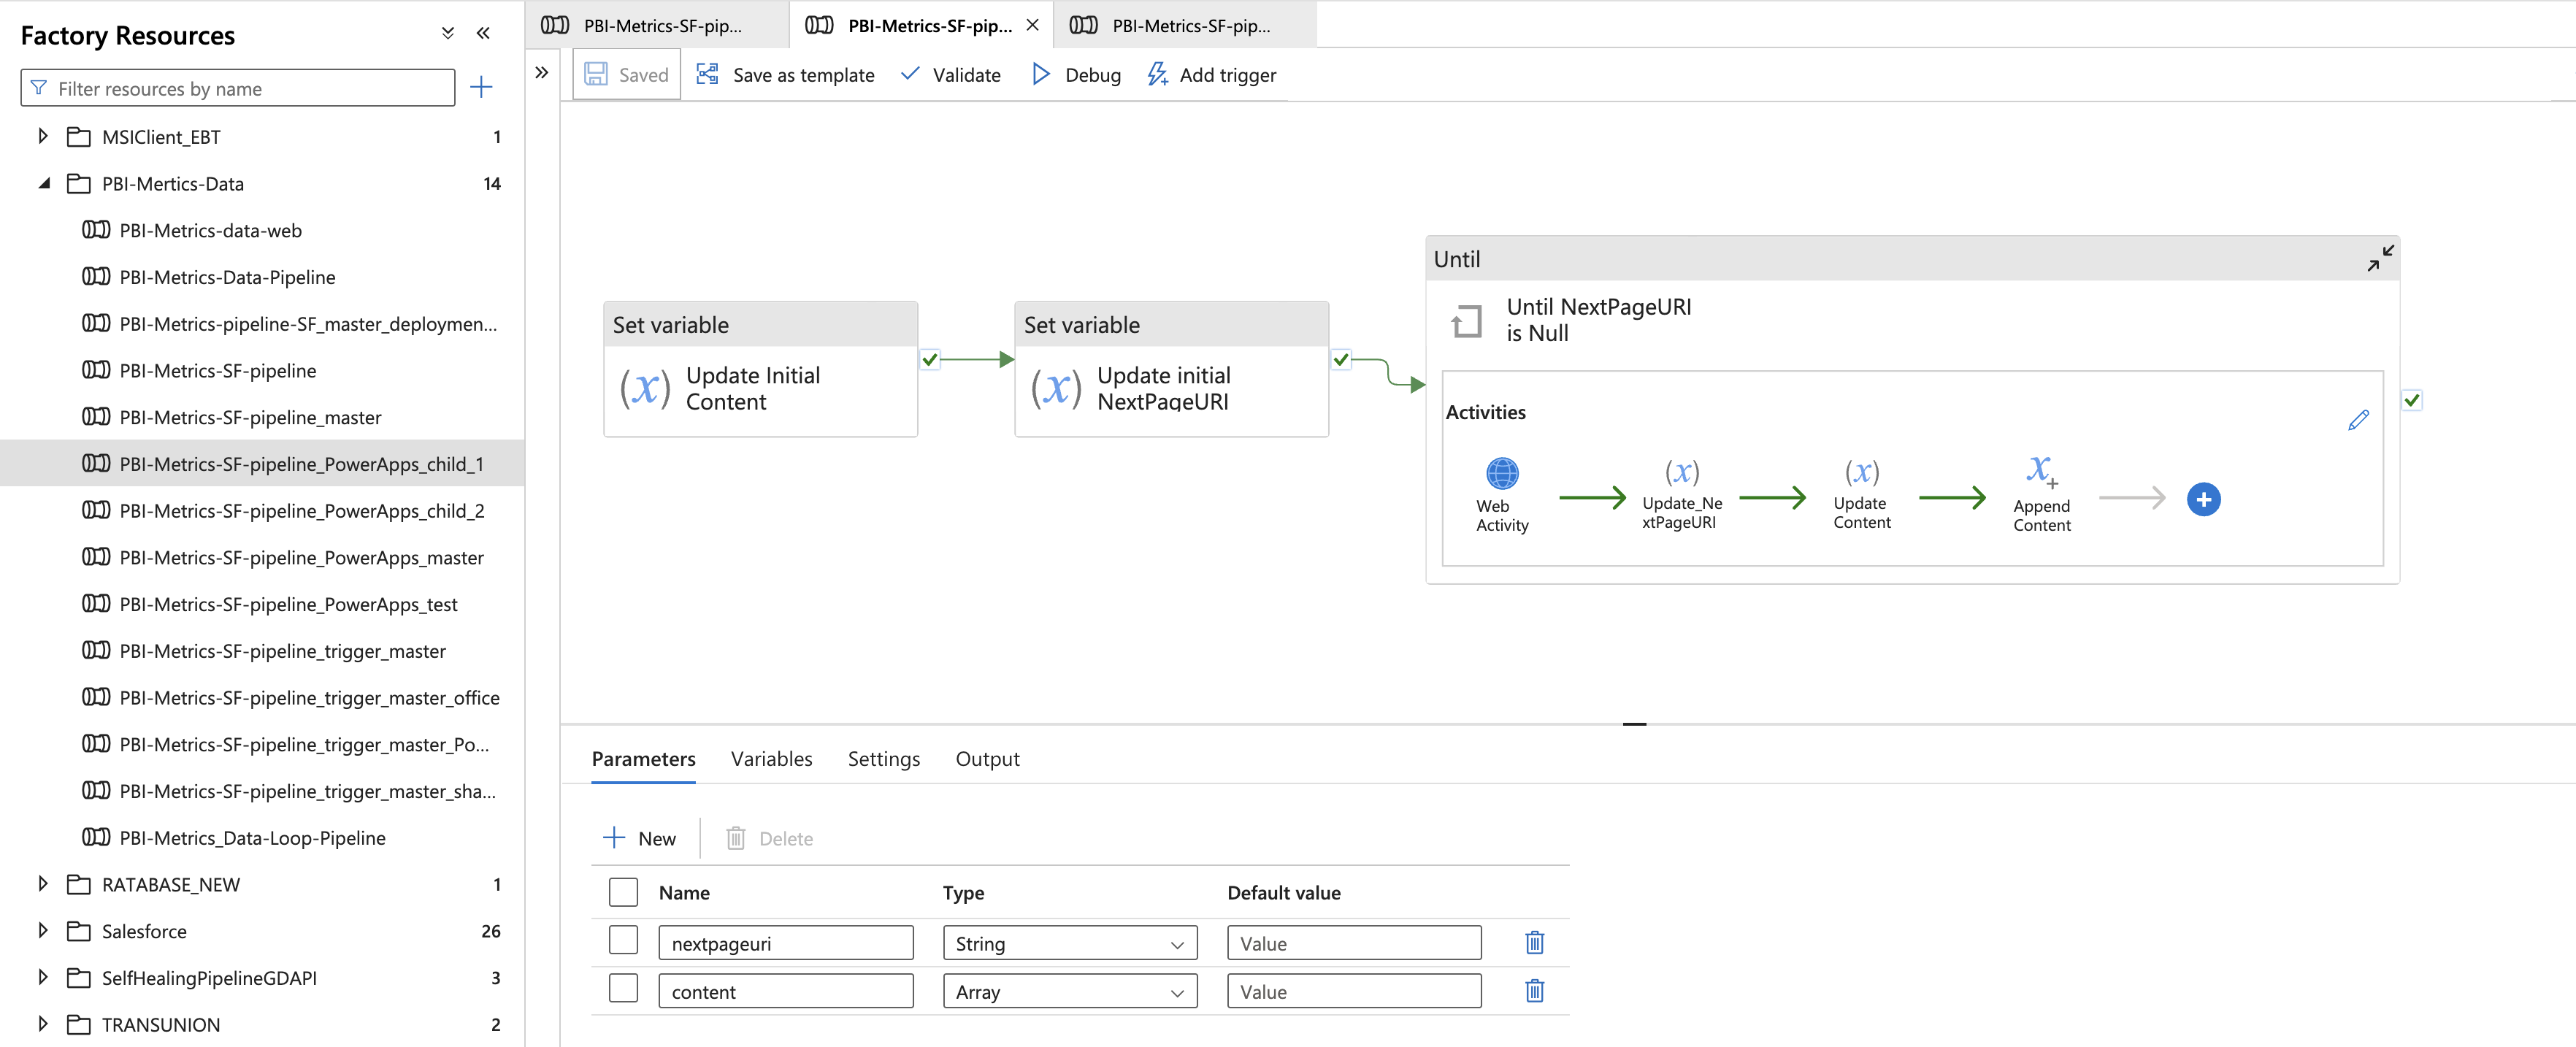This screenshot has width=2576, height=1047.
Task: Expand the RATABASE_NEW folder
Action: tap(42, 884)
